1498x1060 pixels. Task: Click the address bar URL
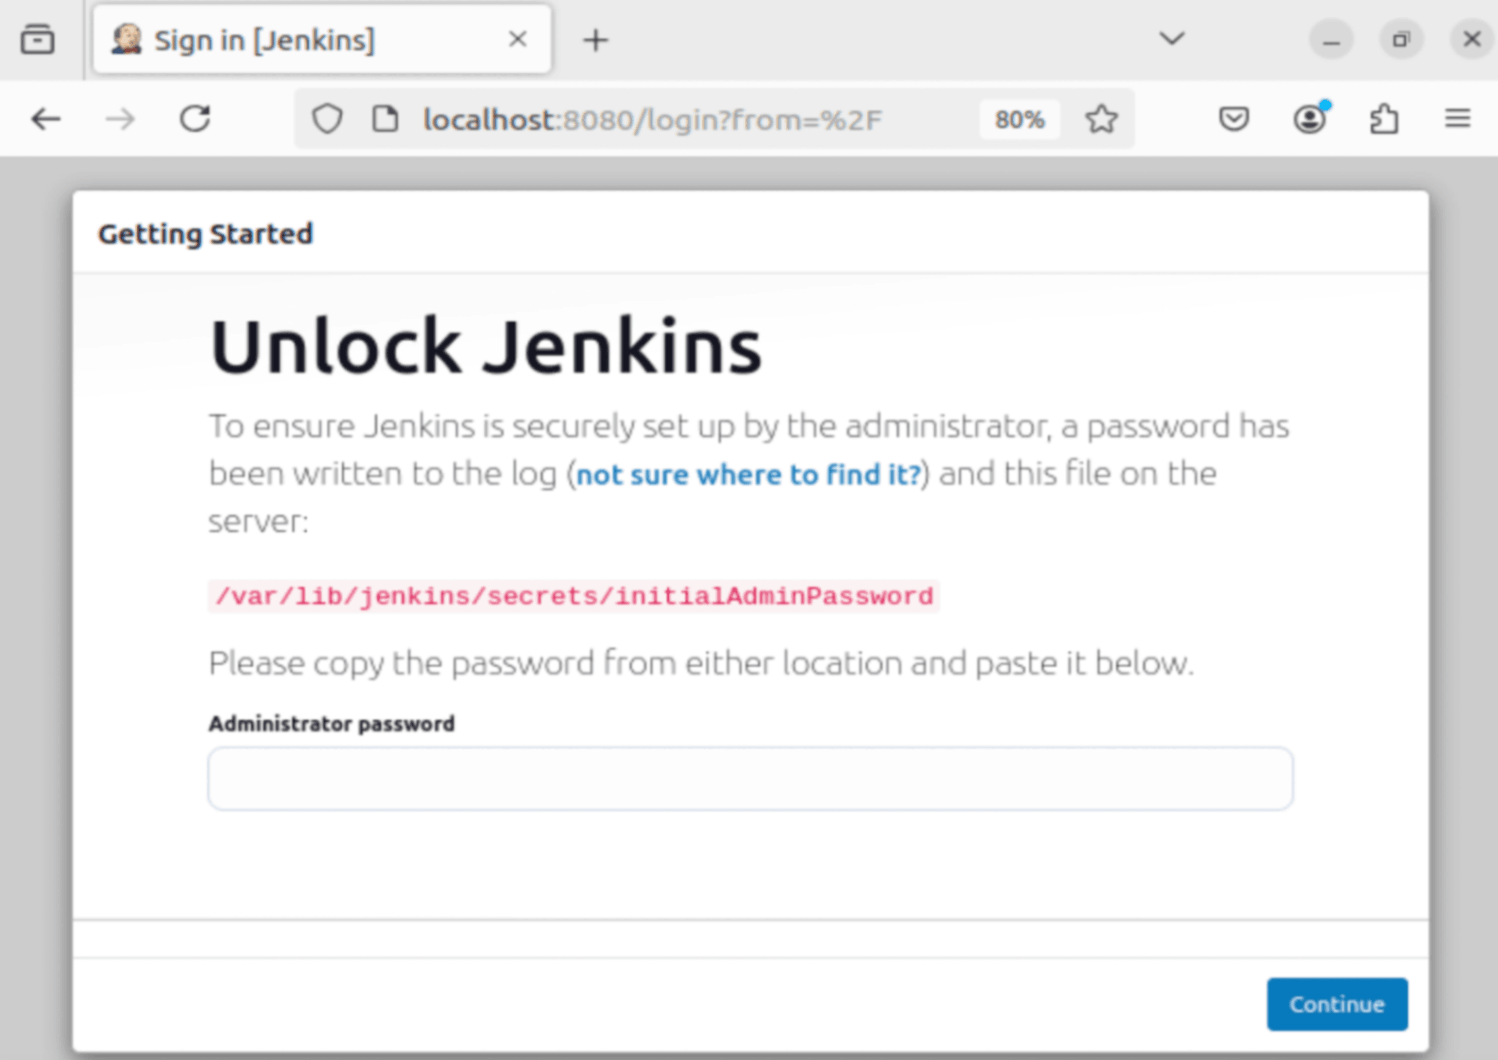(652, 119)
